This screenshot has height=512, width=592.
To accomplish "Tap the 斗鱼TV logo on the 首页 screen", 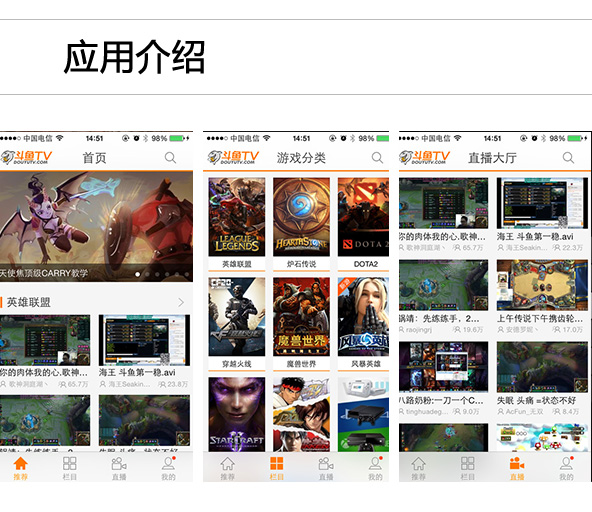I will coord(26,157).
